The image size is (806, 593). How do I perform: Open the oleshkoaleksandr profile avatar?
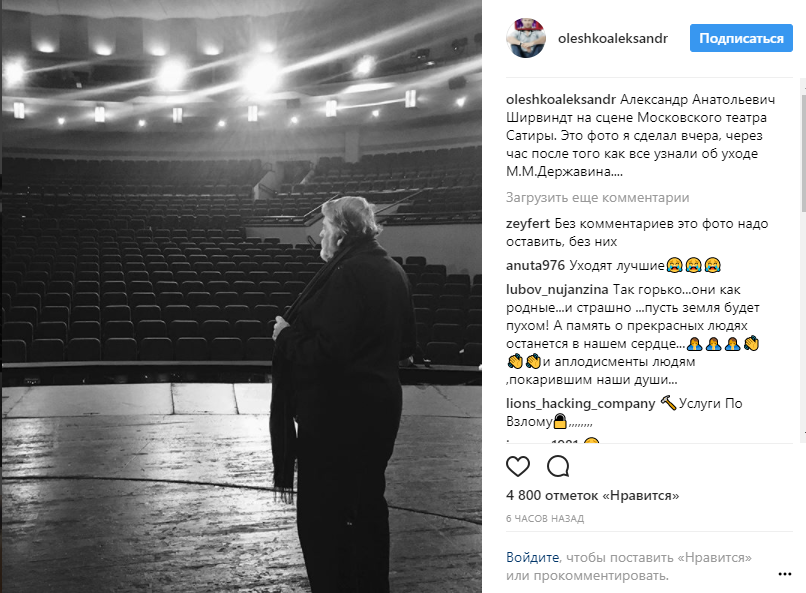[526, 38]
